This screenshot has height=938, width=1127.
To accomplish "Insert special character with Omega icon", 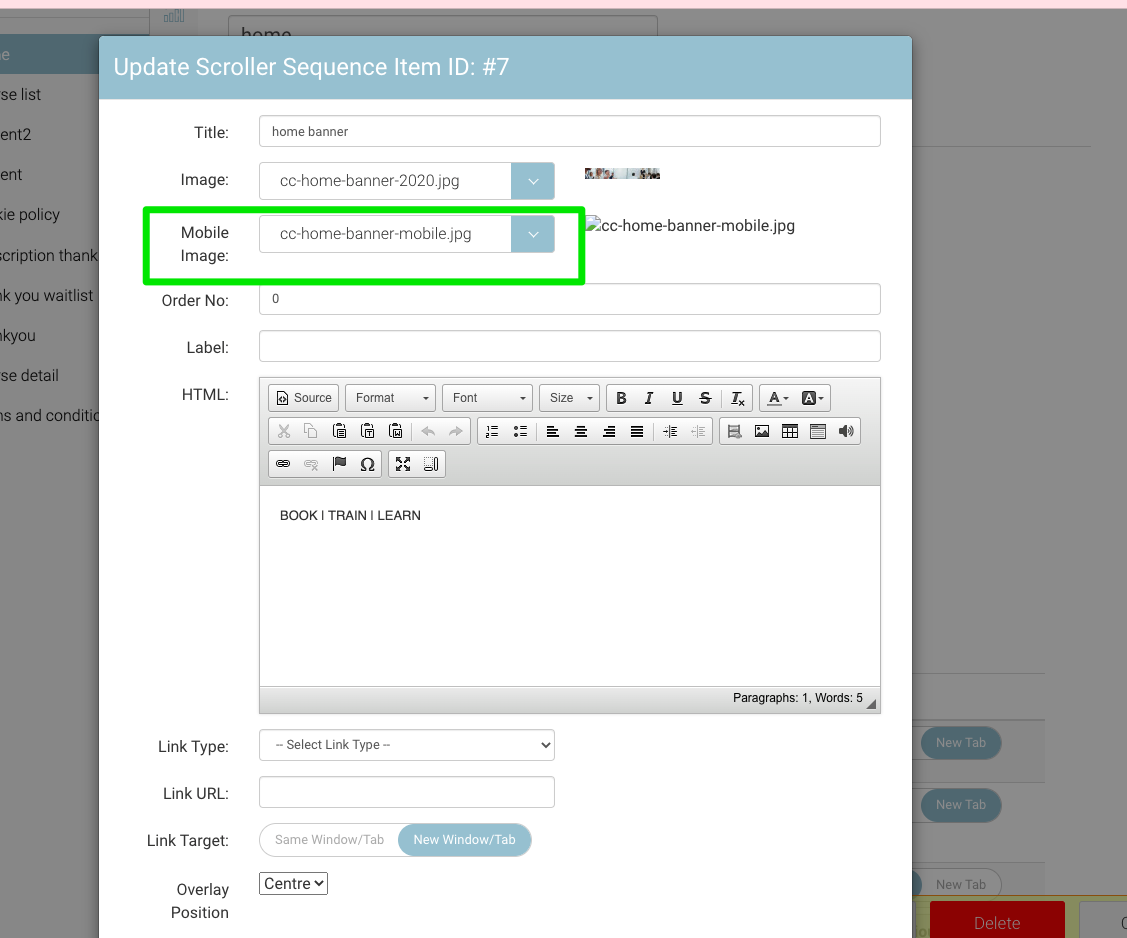I will (367, 464).
